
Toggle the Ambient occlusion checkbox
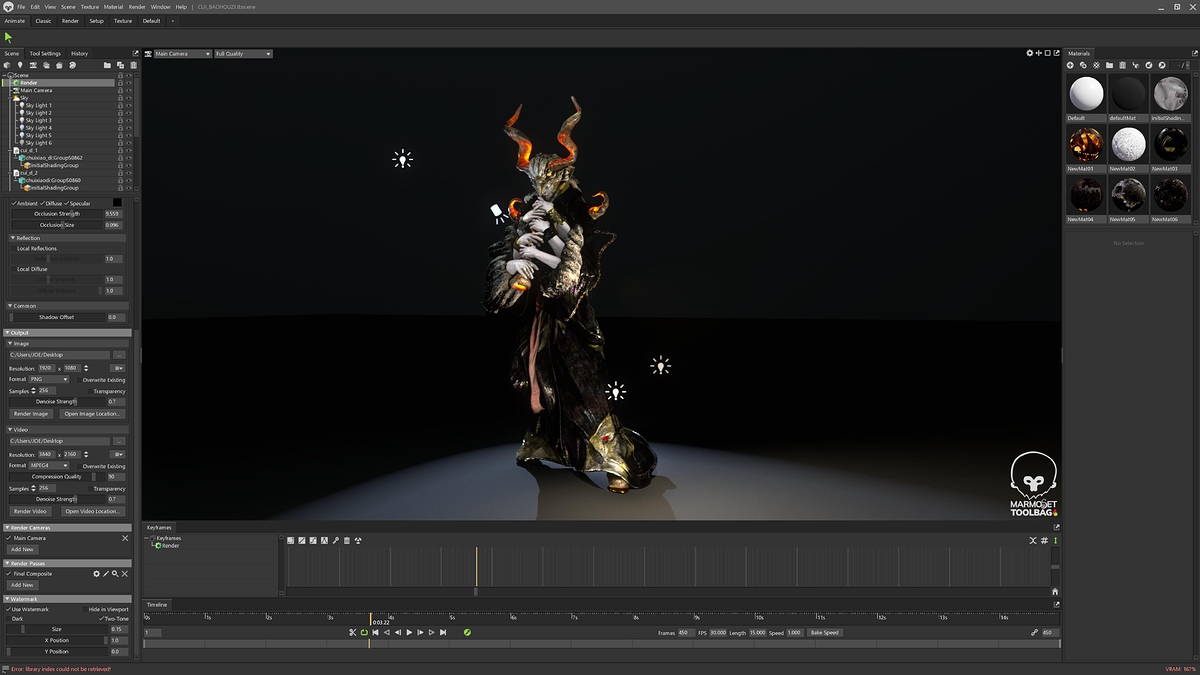pyautogui.click(x=14, y=203)
